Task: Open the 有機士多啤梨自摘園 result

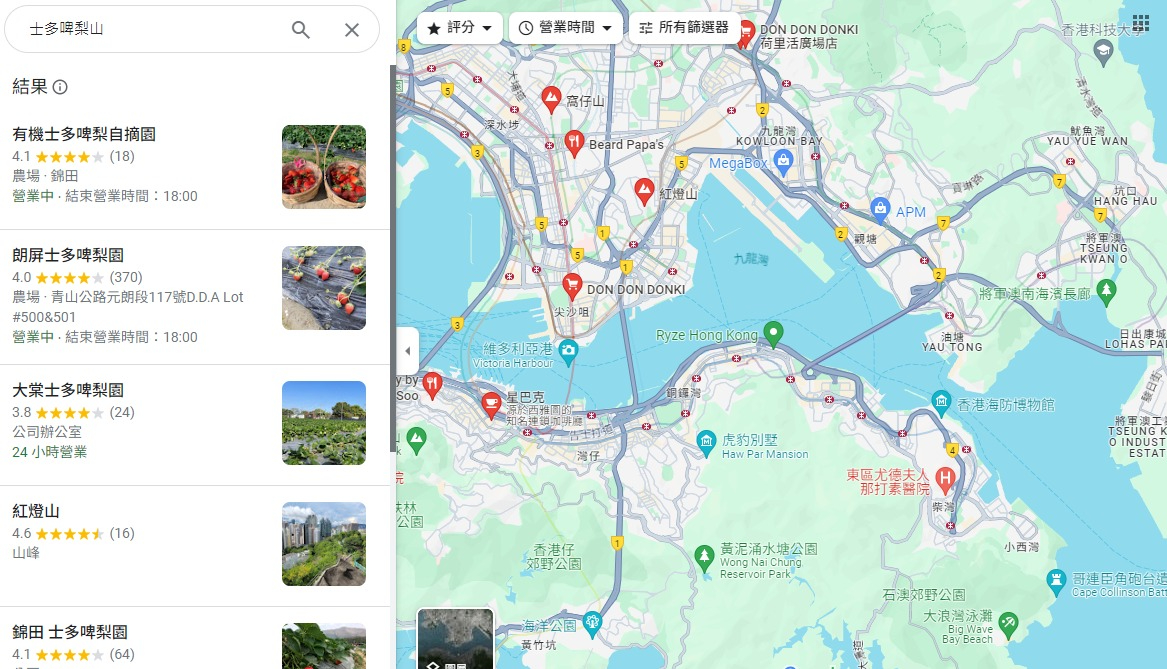Action: (195, 167)
